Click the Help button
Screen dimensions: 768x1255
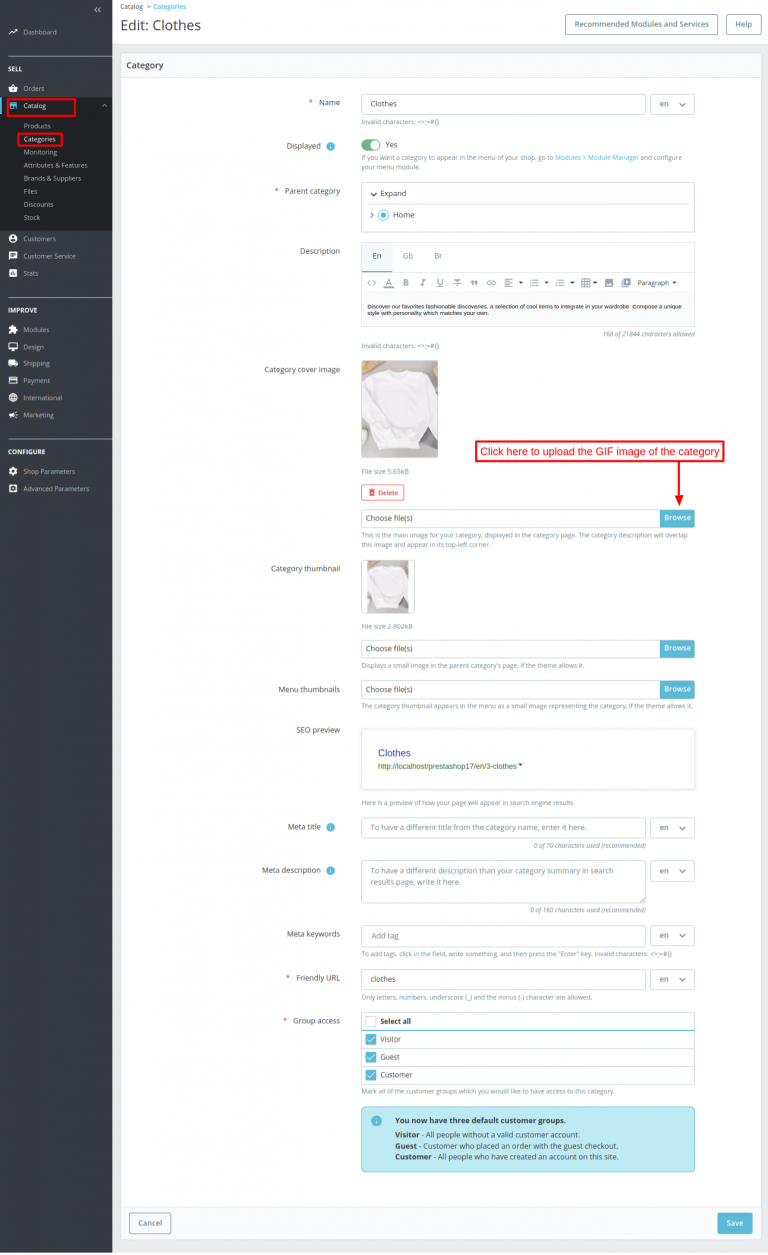743,24
